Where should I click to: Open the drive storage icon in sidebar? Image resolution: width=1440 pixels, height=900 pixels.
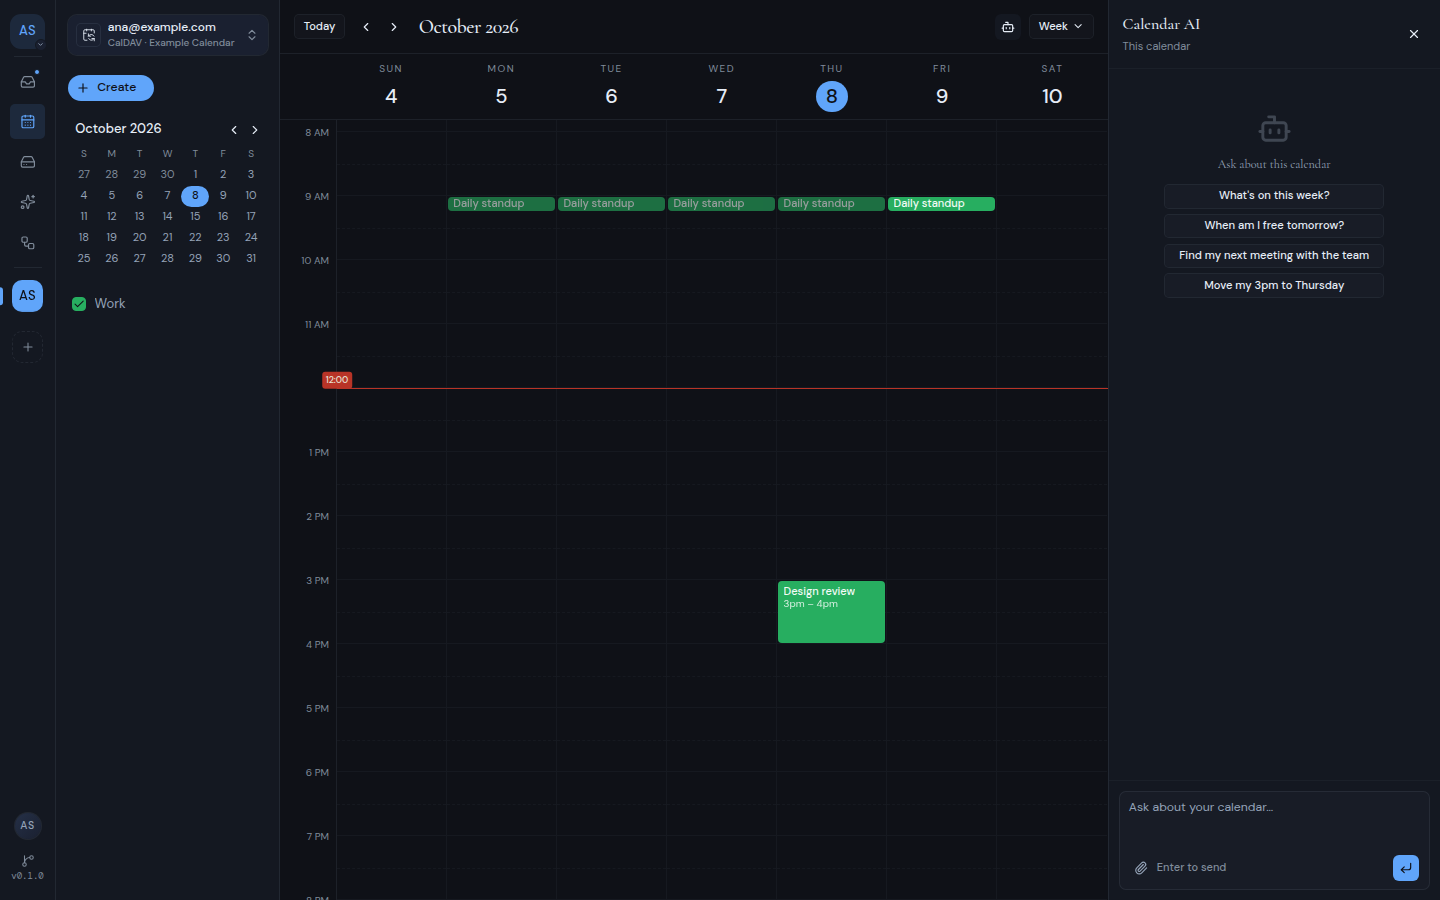(x=28, y=162)
